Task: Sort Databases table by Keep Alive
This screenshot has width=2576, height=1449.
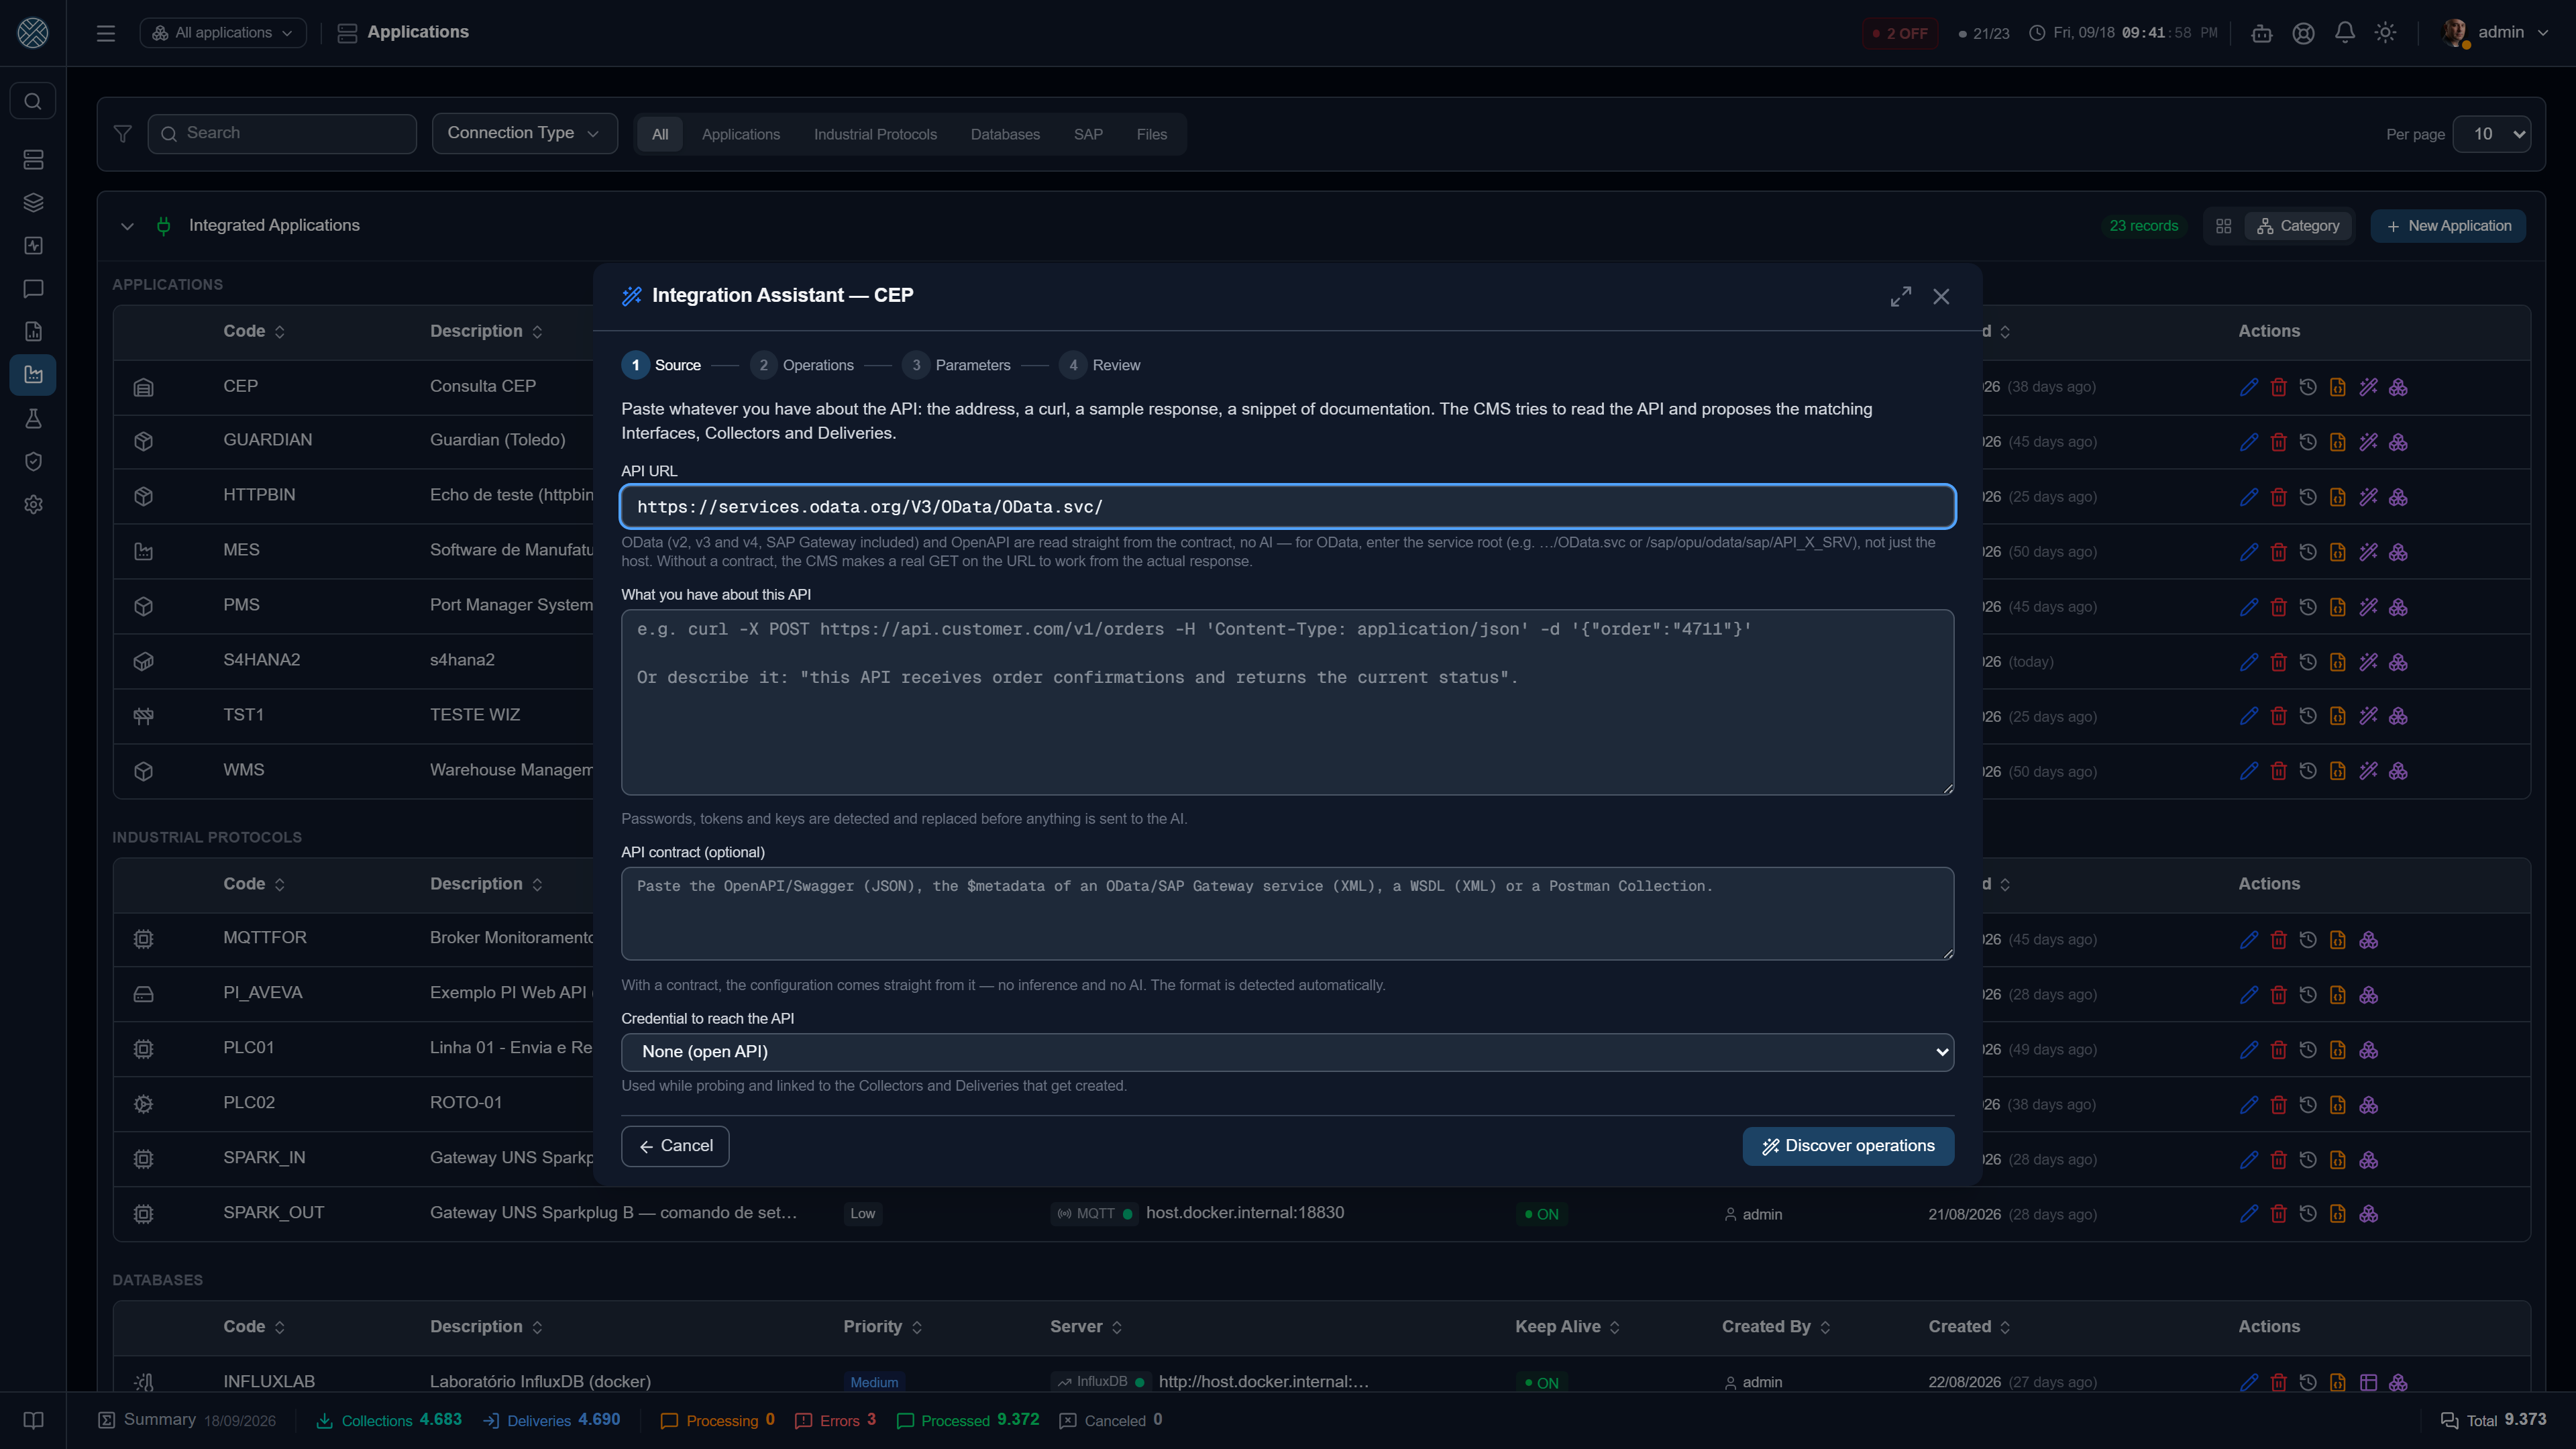Action: pyautogui.click(x=1567, y=1327)
